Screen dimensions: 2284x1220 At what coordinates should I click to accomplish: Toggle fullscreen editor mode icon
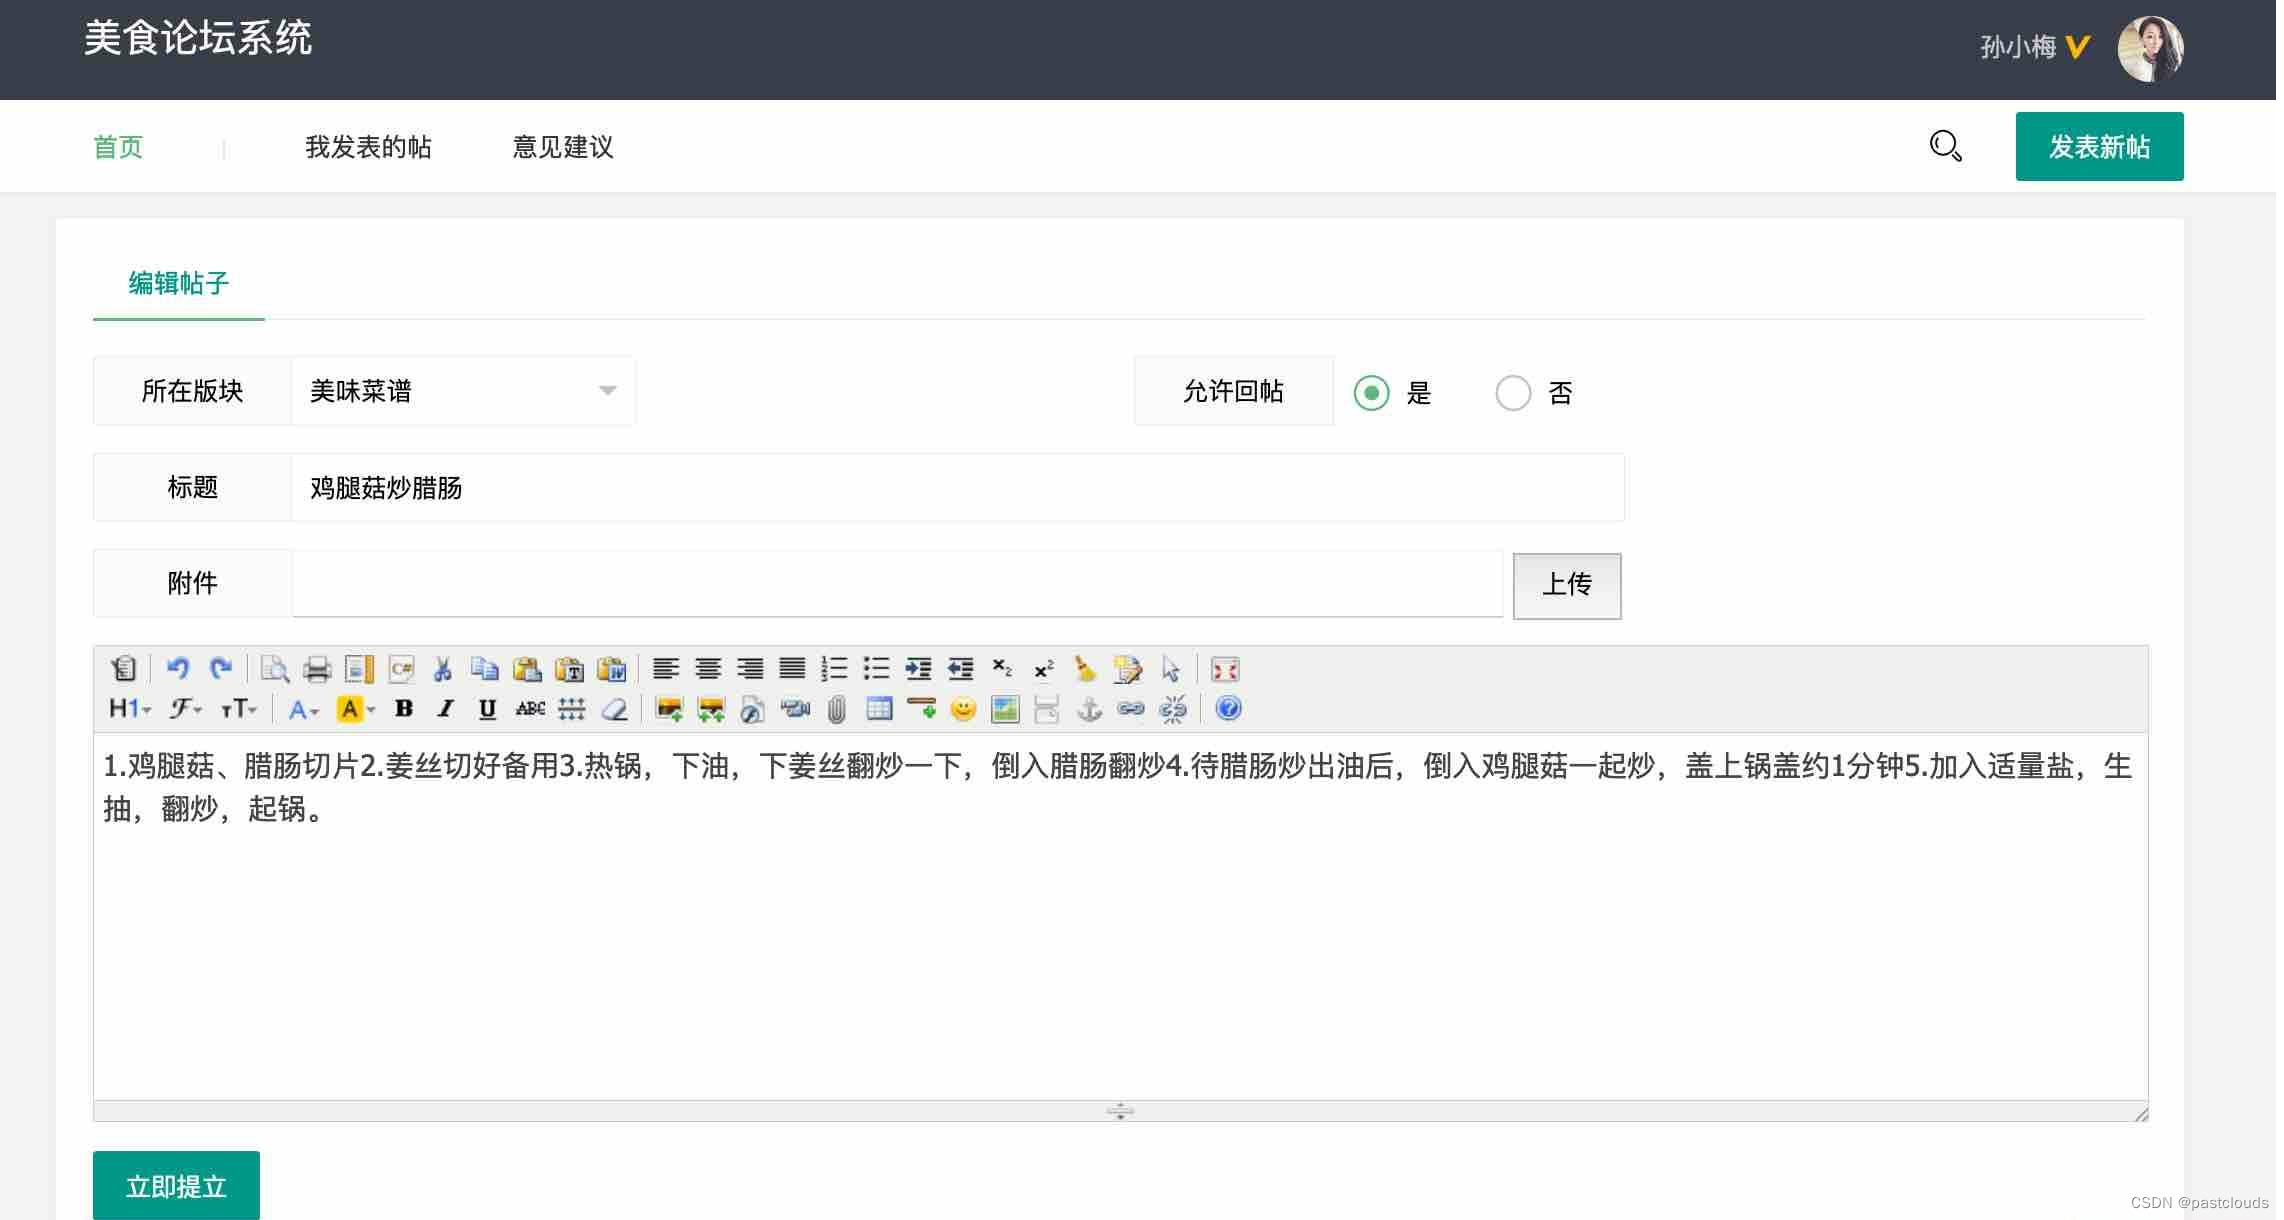(x=1225, y=669)
